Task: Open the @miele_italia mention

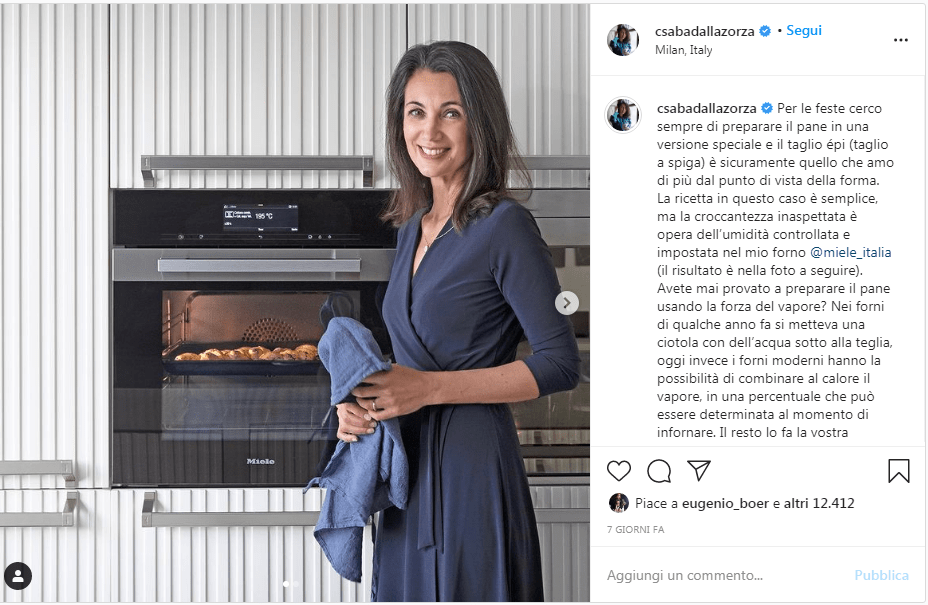Action: pos(850,252)
